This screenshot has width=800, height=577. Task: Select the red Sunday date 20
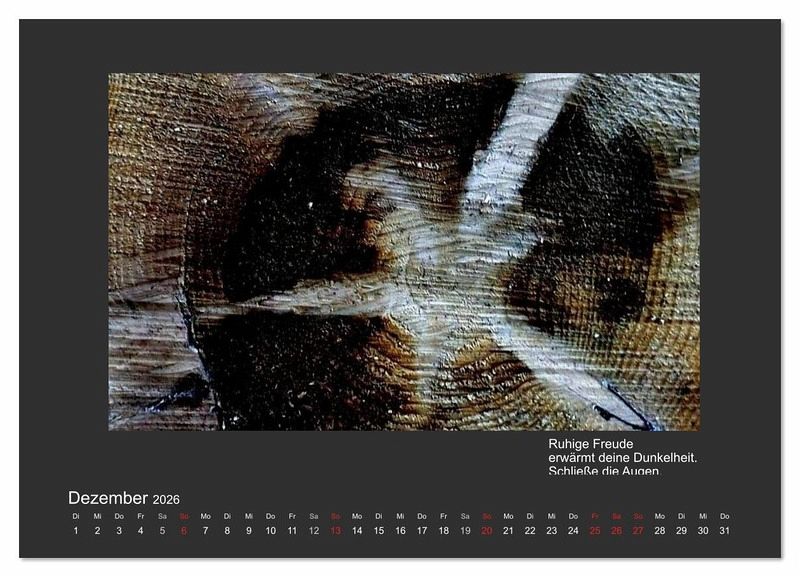486,531
